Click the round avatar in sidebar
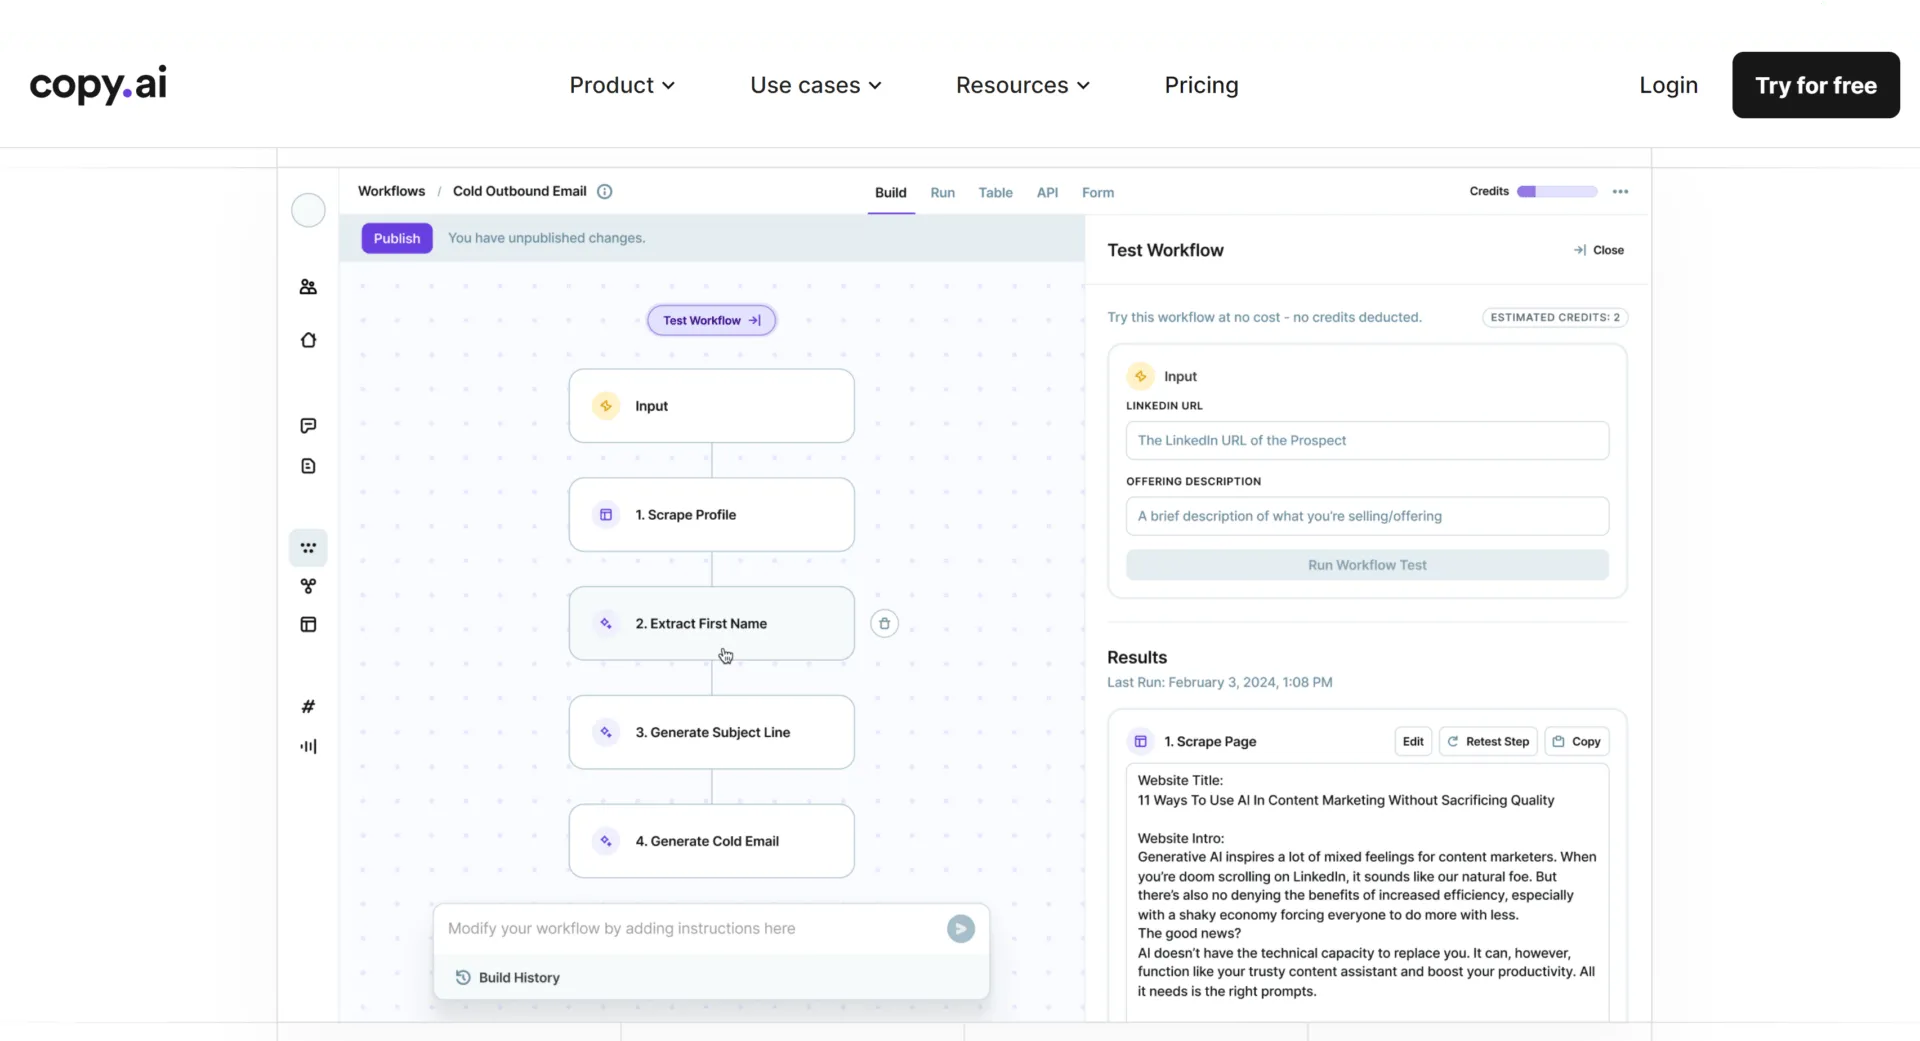This screenshot has height=1041, width=1920. coord(308,210)
